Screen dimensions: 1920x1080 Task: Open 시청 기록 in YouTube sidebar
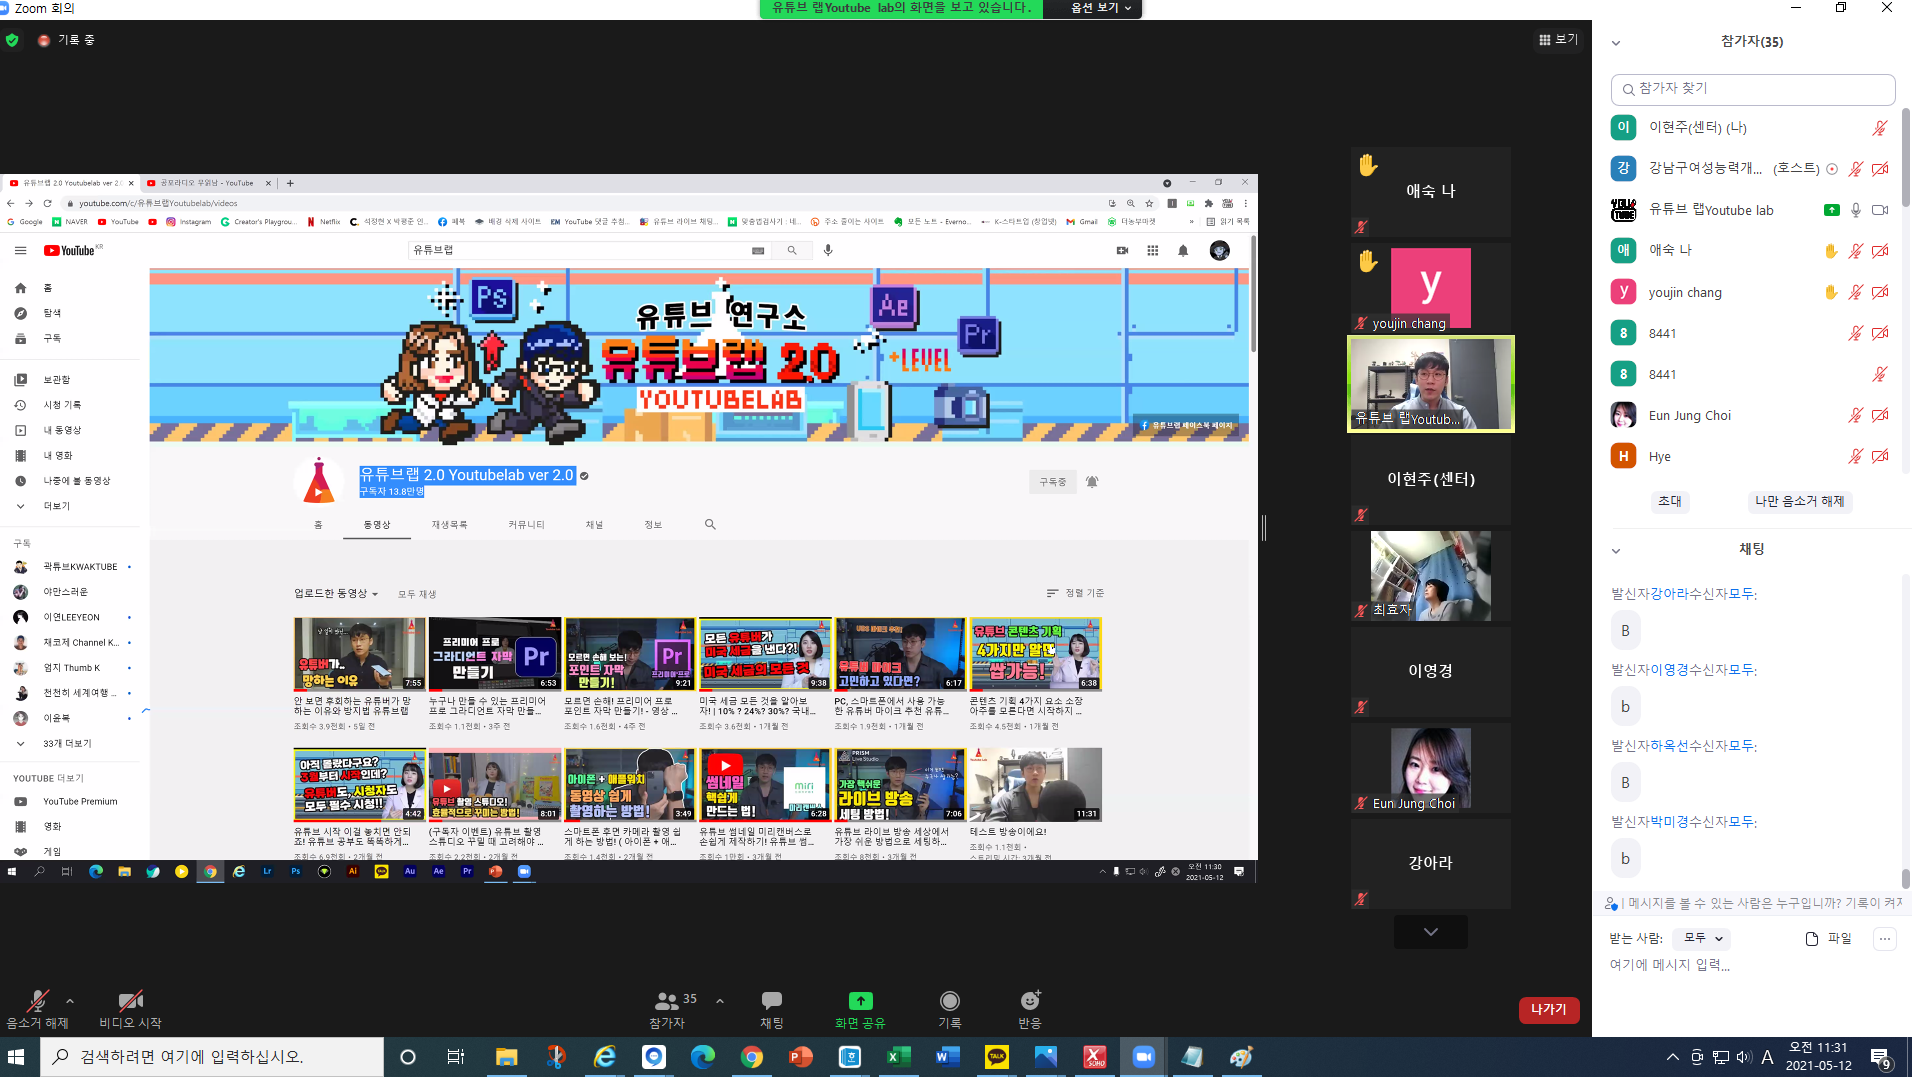(x=62, y=405)
